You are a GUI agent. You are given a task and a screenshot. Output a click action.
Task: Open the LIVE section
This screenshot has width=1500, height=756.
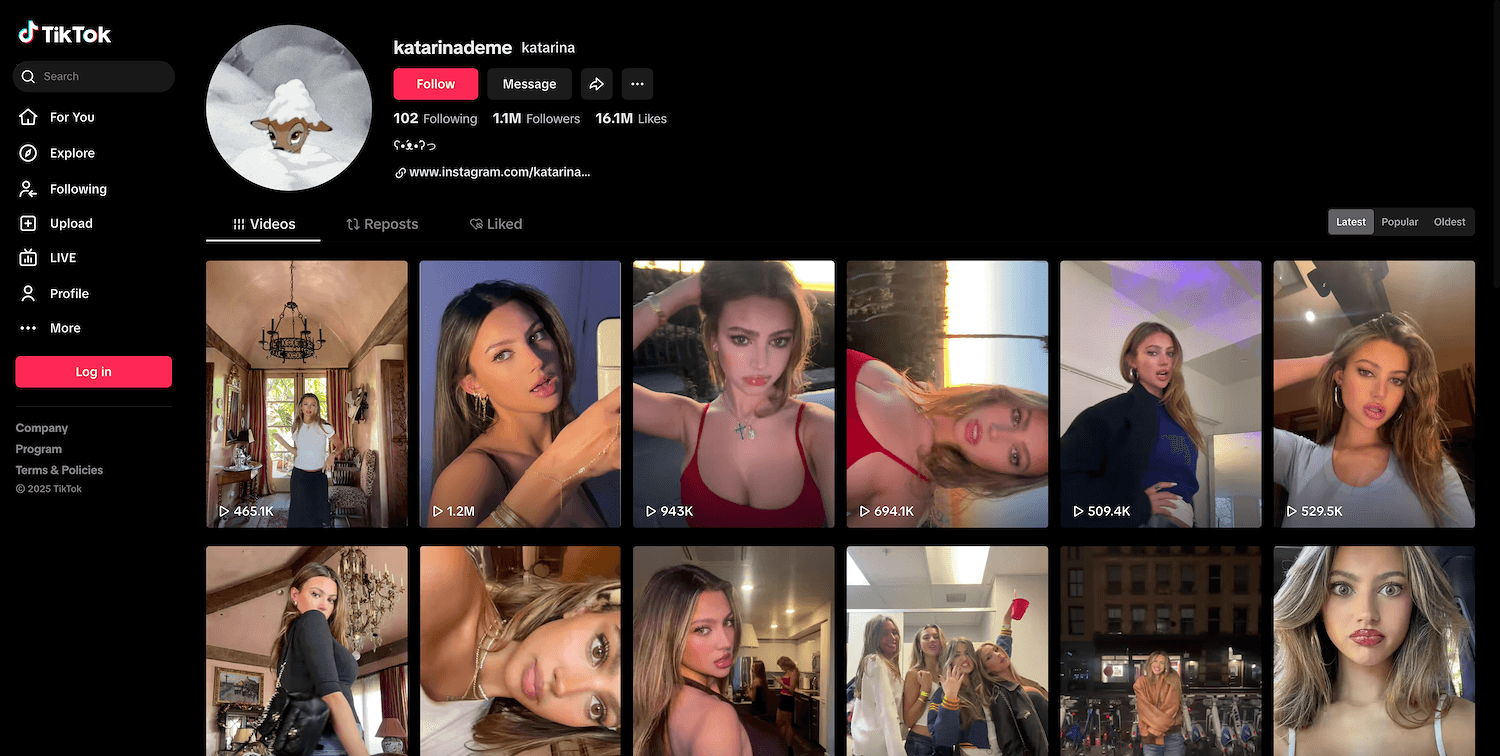coord(62,258)
